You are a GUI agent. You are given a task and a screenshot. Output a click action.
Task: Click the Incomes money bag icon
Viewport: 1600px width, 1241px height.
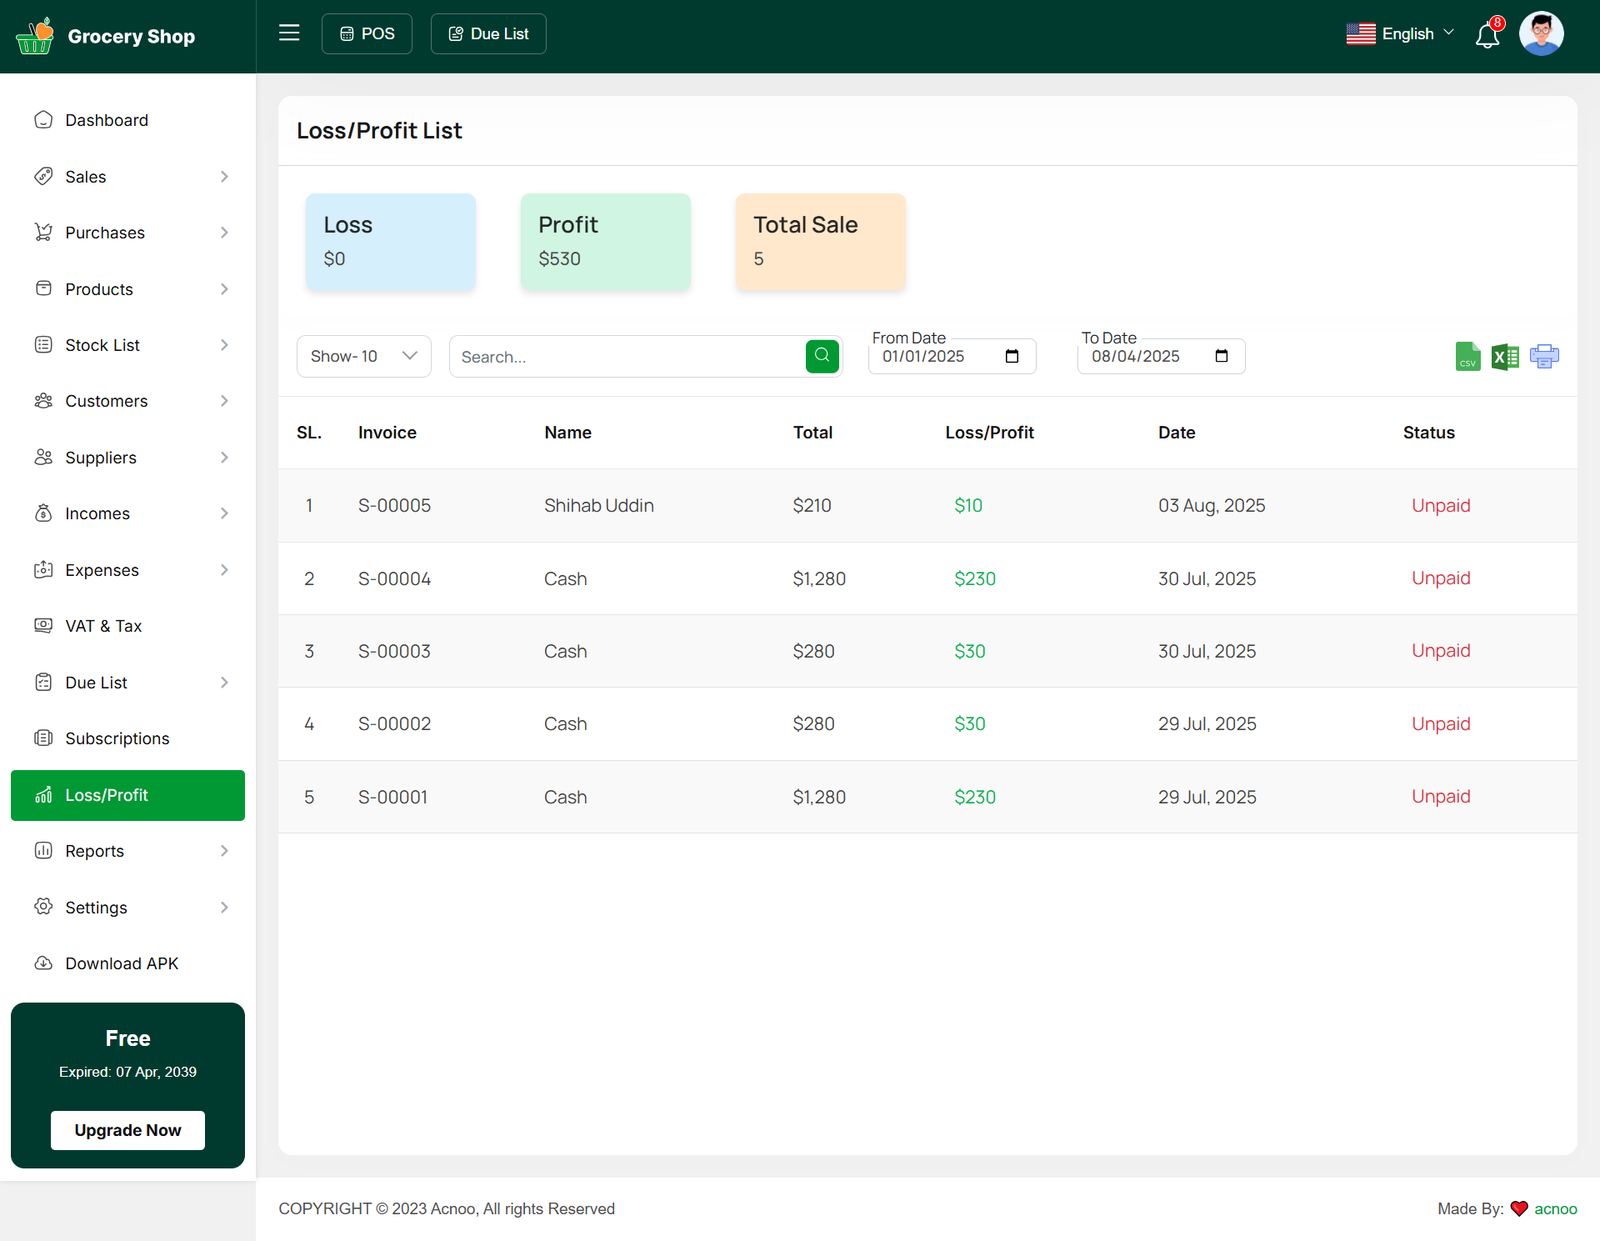tap(43, 513)
